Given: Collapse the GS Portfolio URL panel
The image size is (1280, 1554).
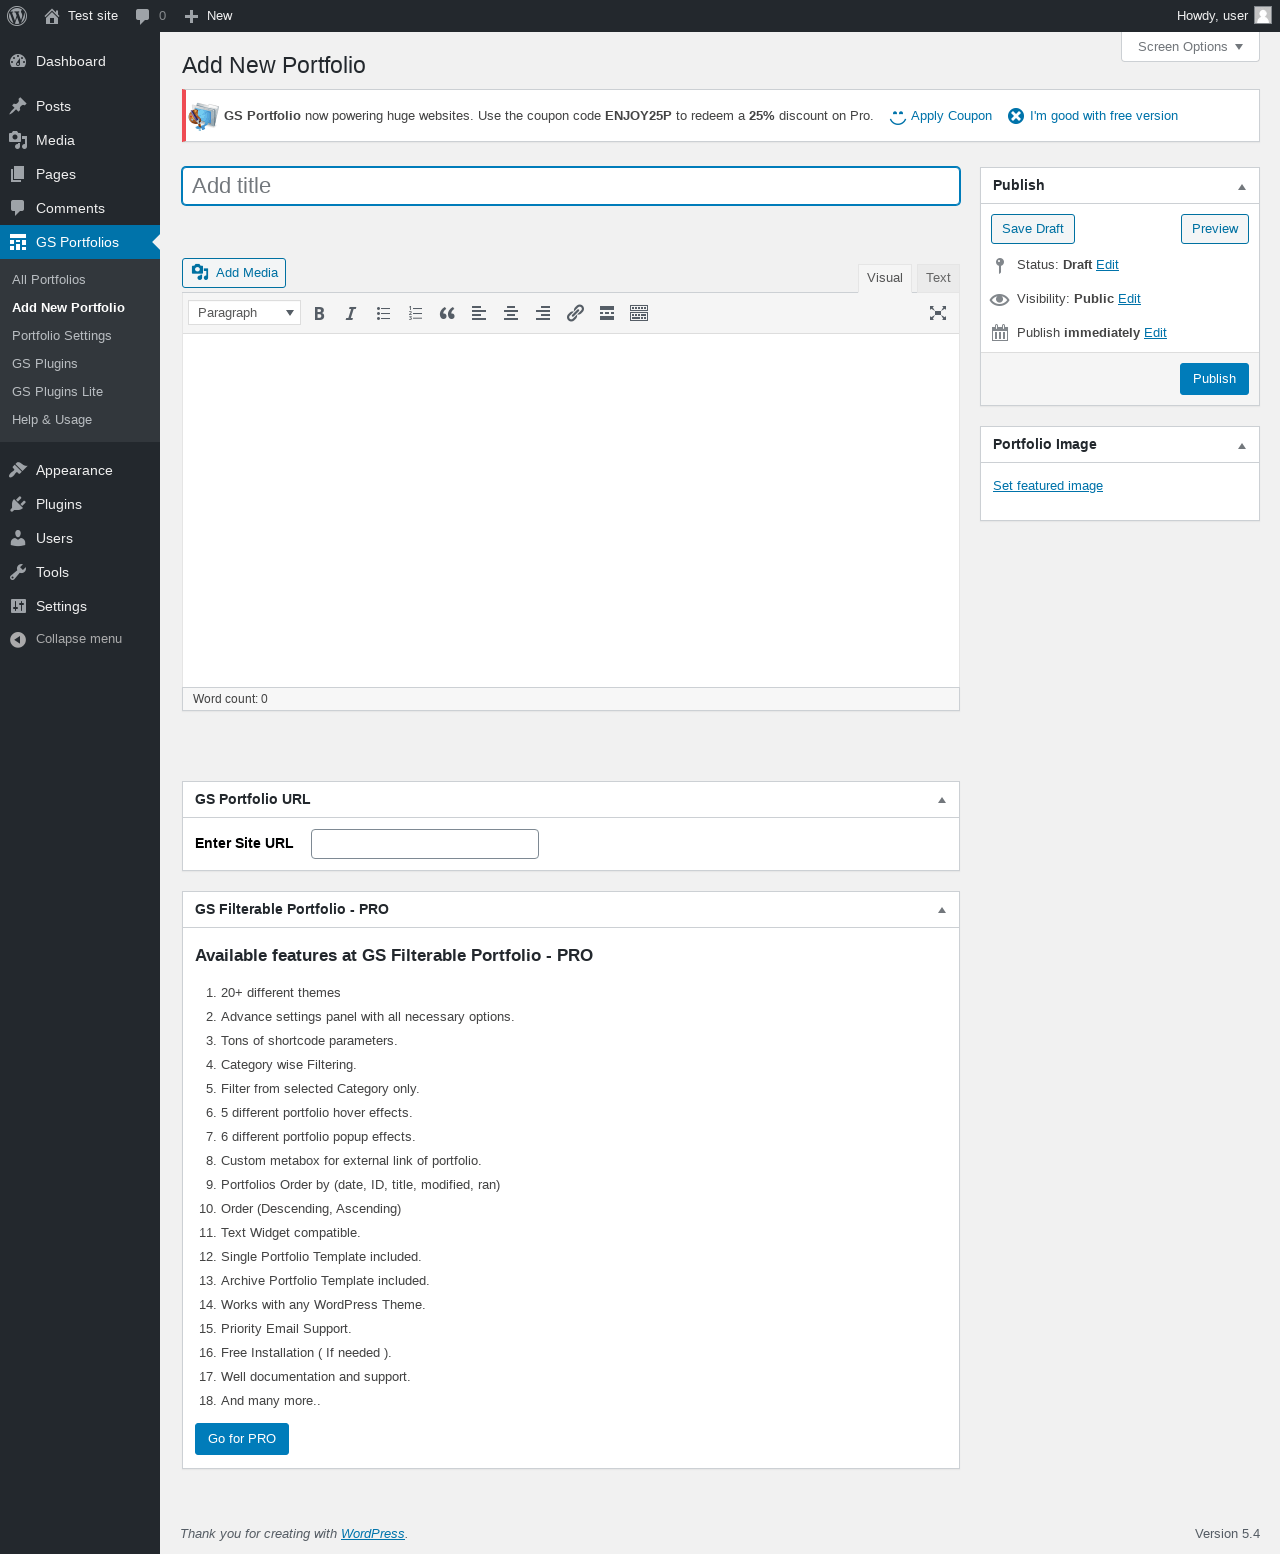Looking at the screenshot, I should coord(942,800).
